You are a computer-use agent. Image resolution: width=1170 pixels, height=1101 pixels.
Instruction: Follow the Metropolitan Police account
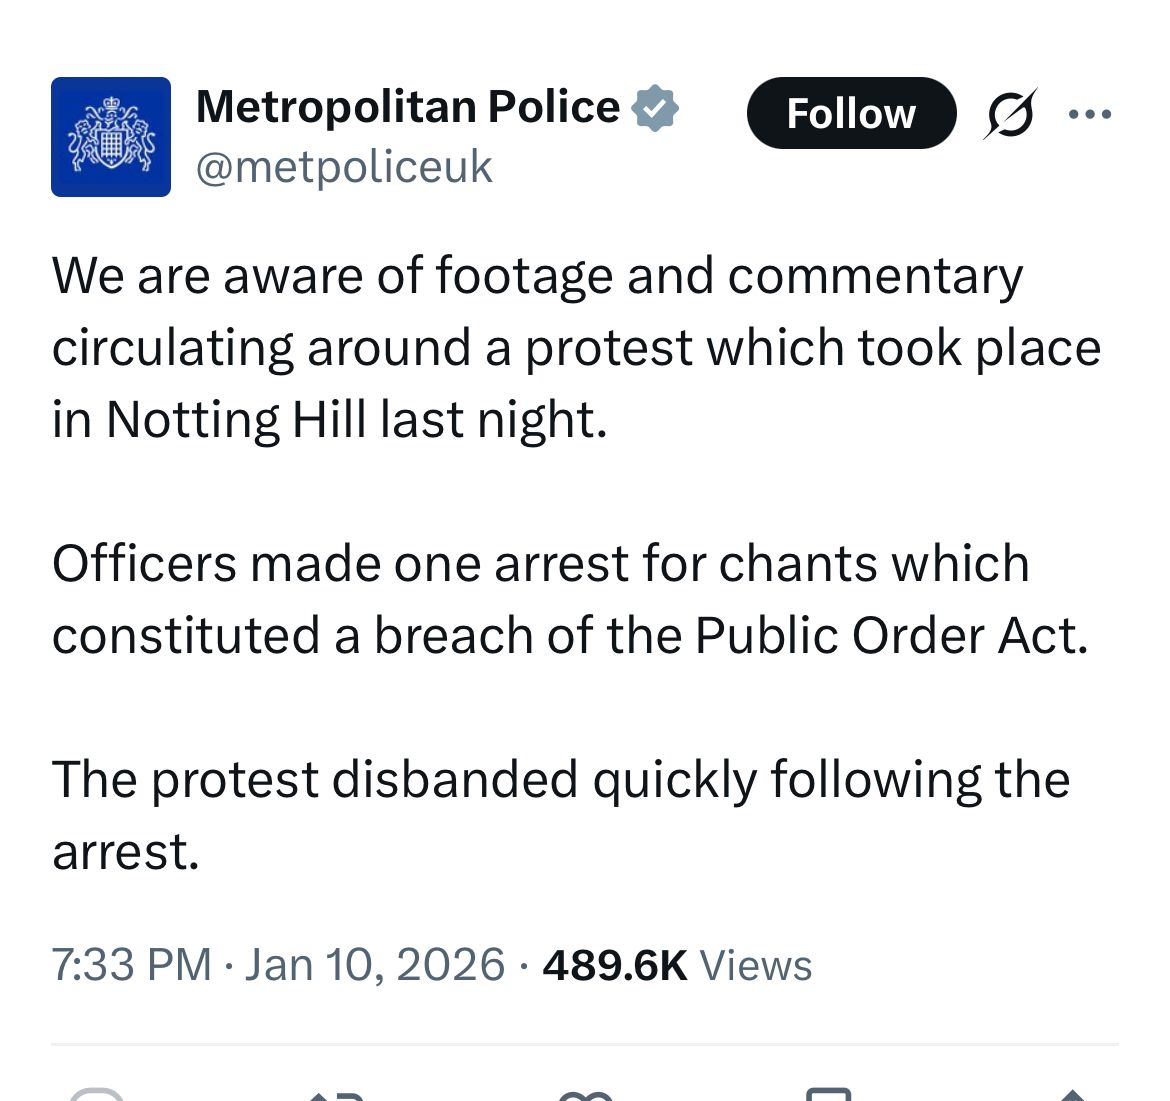(x=851, y=113)
